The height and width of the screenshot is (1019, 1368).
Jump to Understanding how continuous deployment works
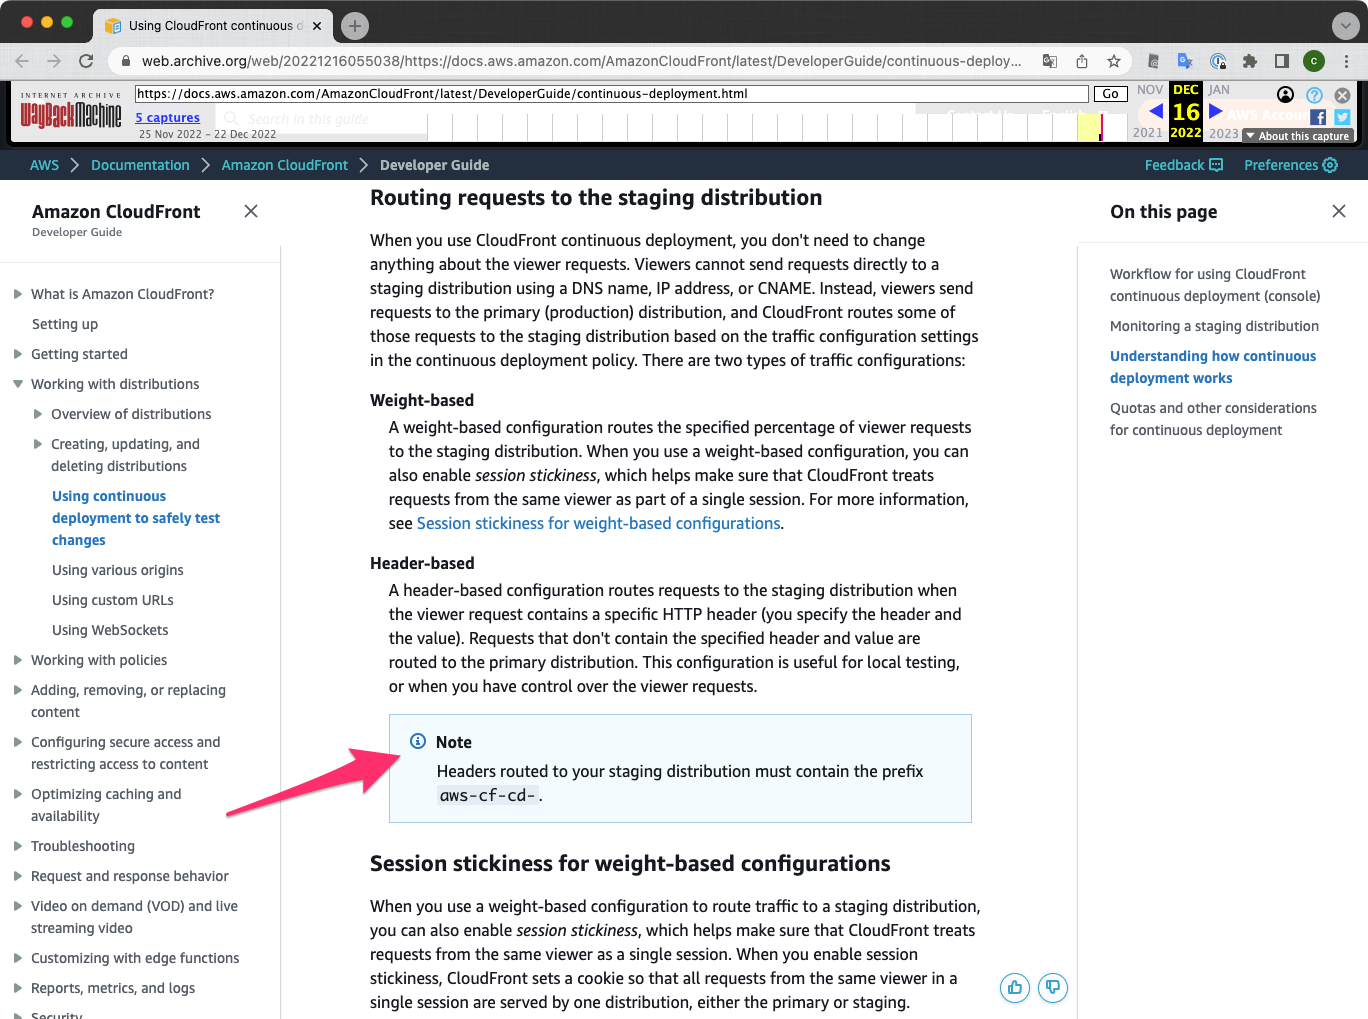[1213, 367]
